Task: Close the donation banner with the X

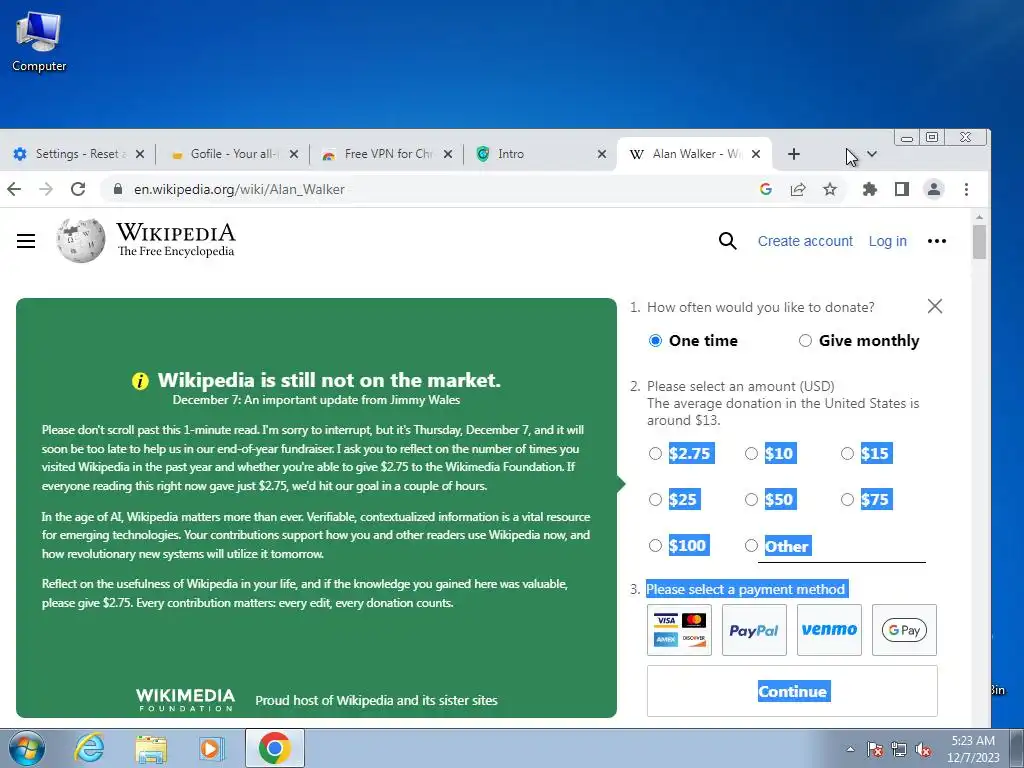Action: 935,306
